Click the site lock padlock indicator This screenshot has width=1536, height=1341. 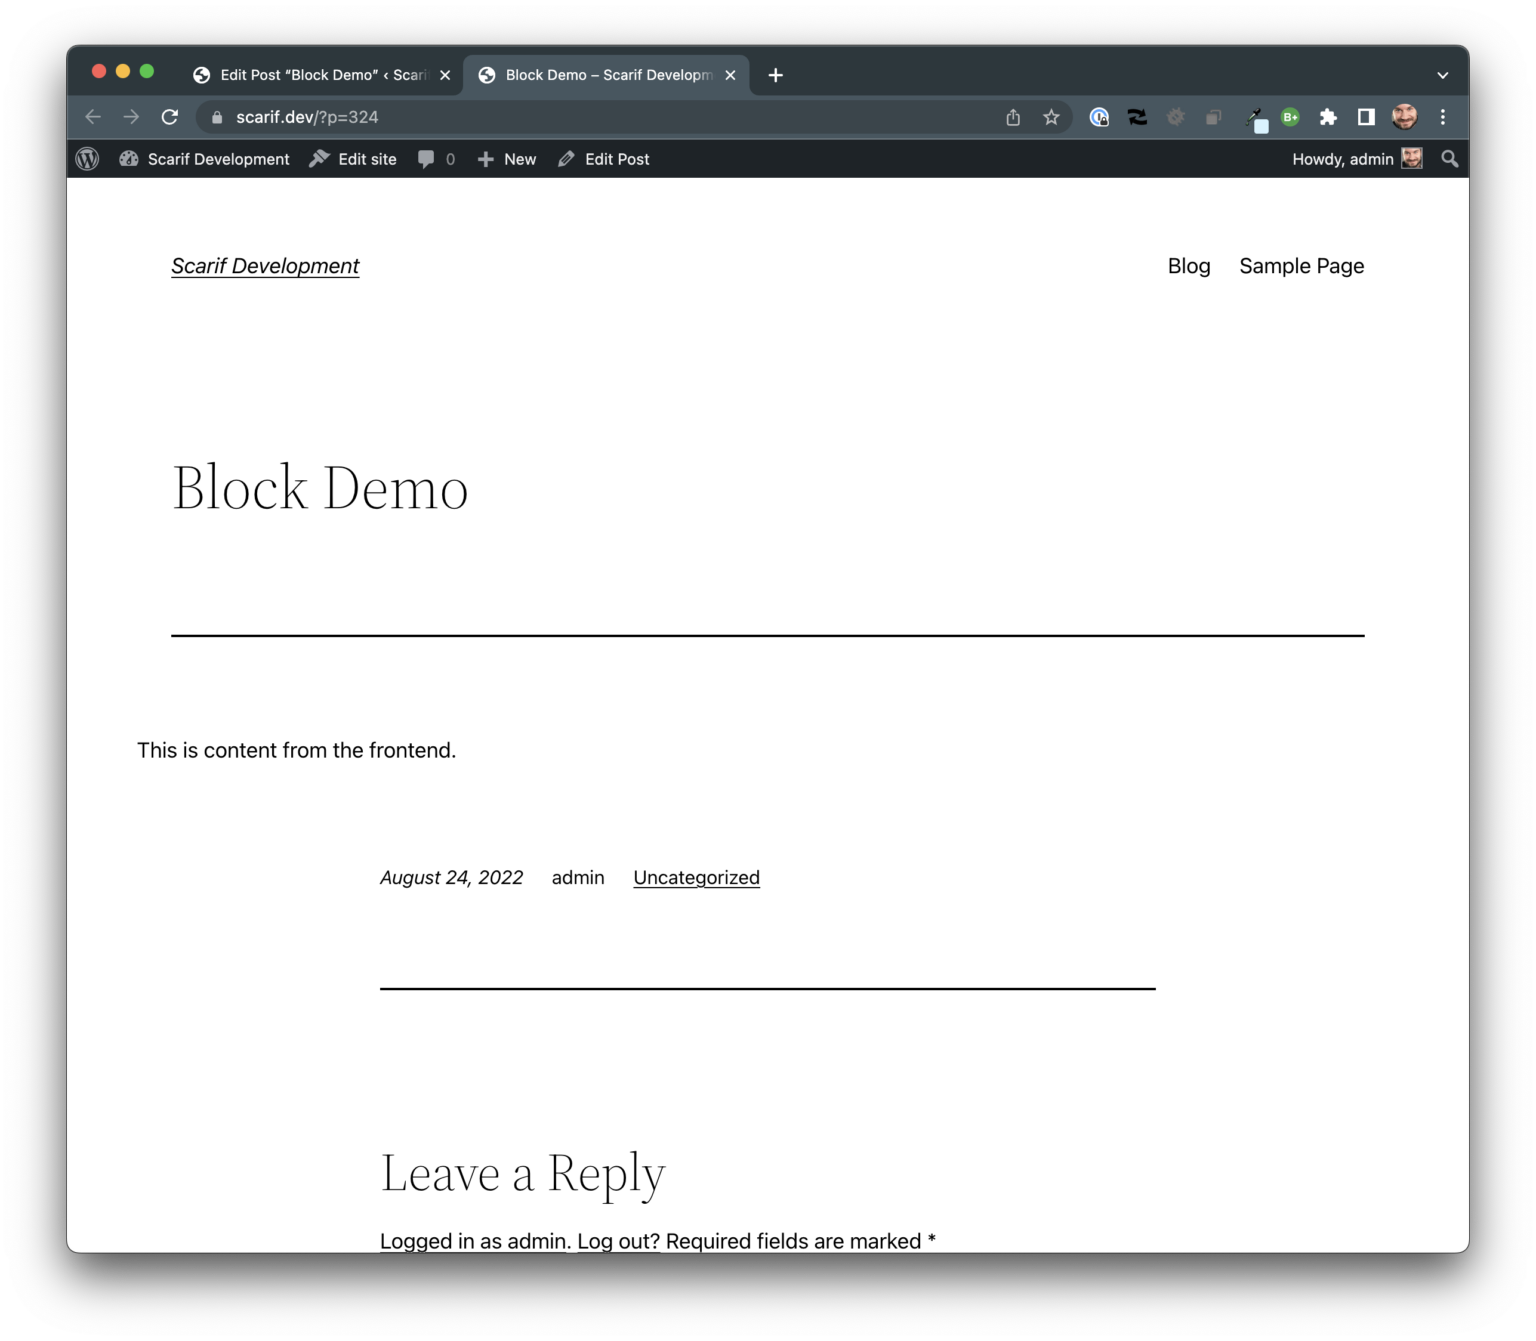pos(216,117)
